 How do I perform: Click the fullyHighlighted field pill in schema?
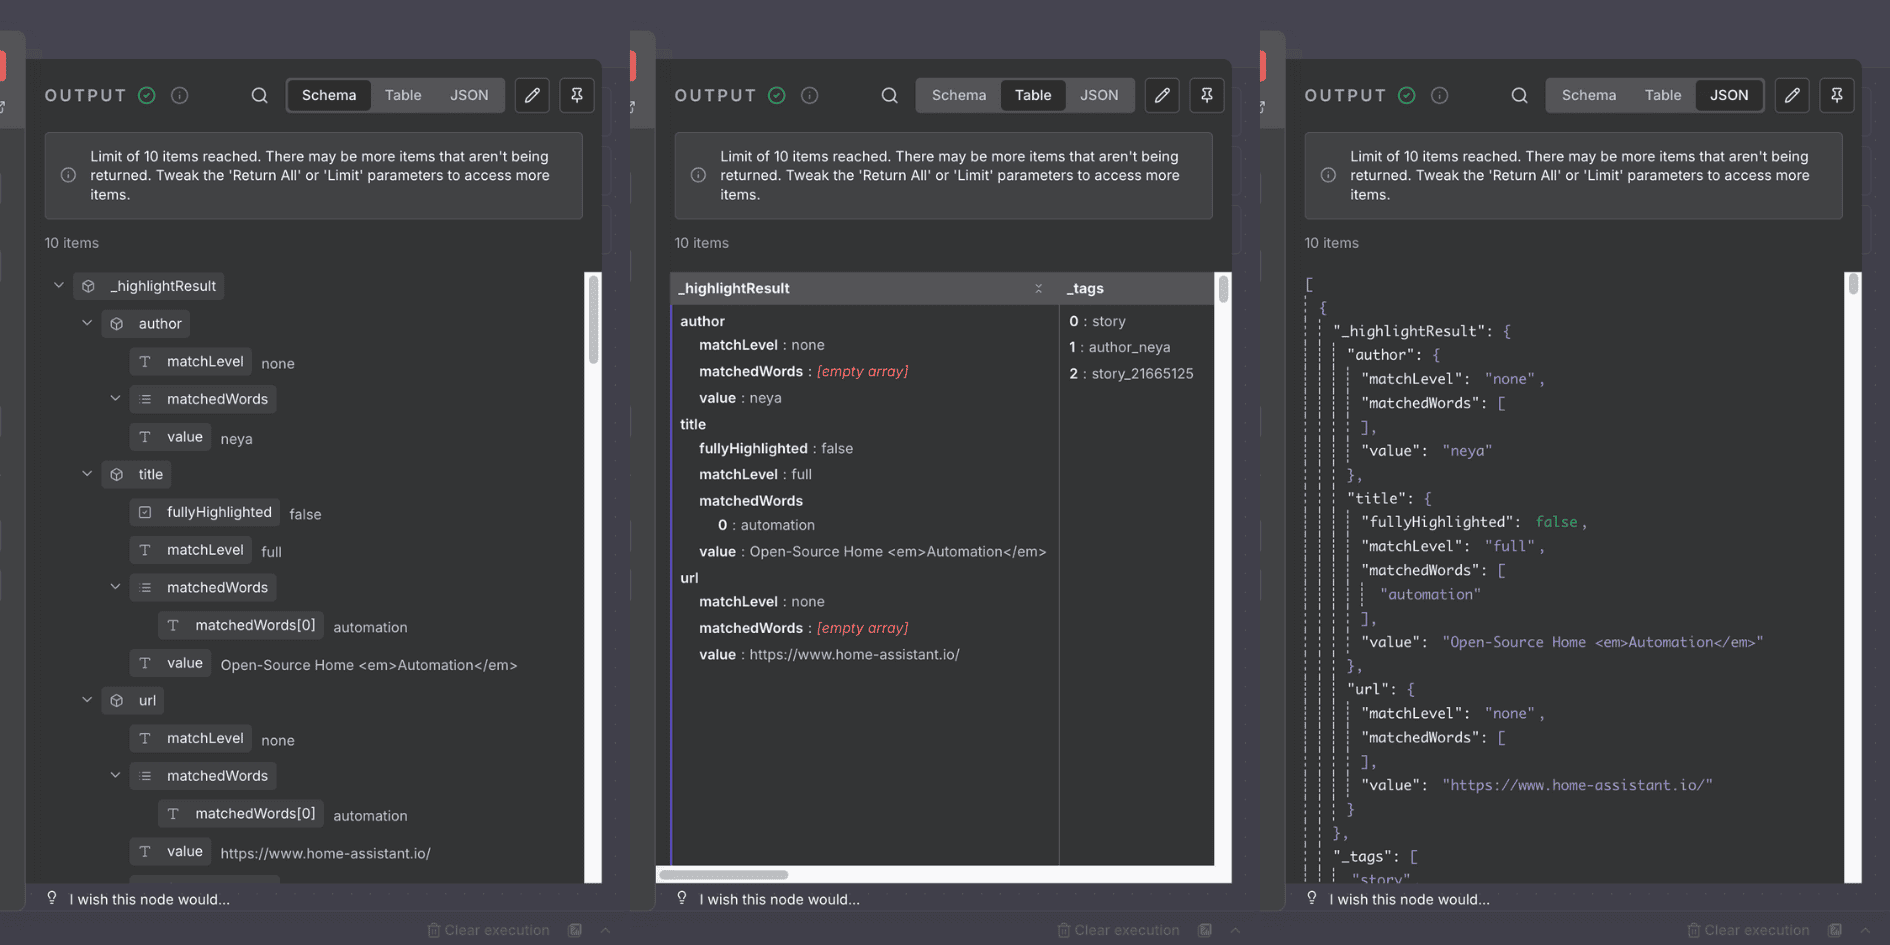coord(206,512)
